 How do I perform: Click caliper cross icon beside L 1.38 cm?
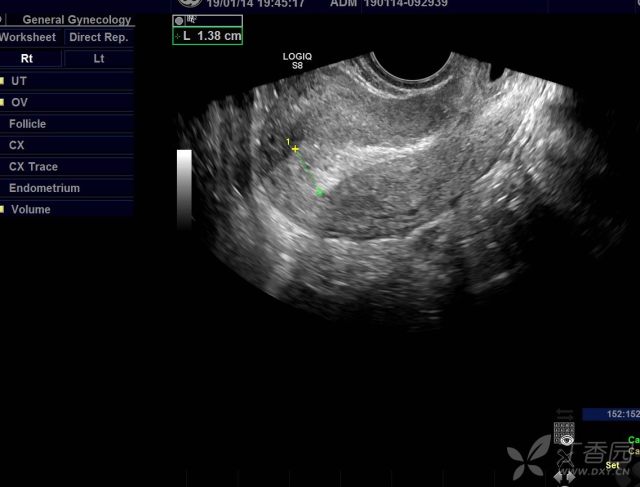(x=178, y=36)
